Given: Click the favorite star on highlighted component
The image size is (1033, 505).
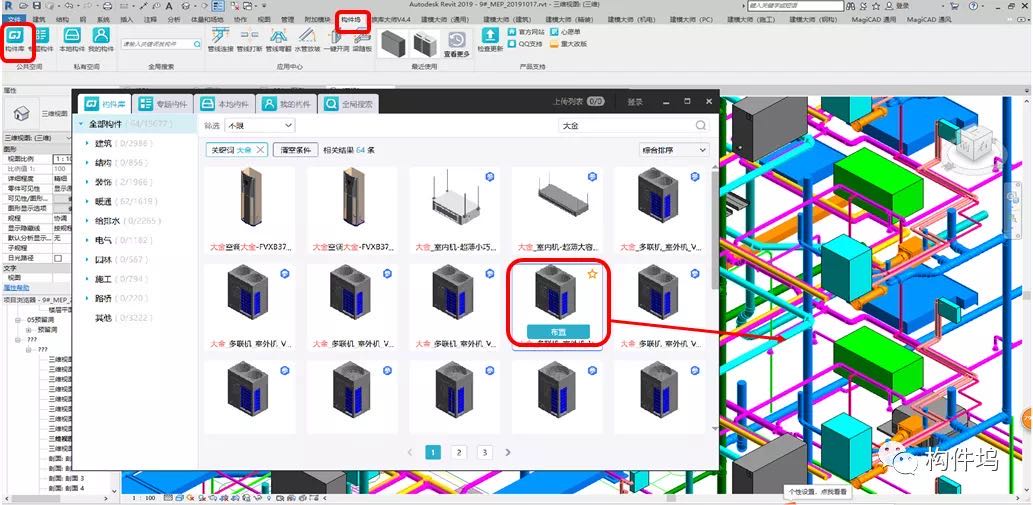Looking at the screenshot, I should [592, 274].
